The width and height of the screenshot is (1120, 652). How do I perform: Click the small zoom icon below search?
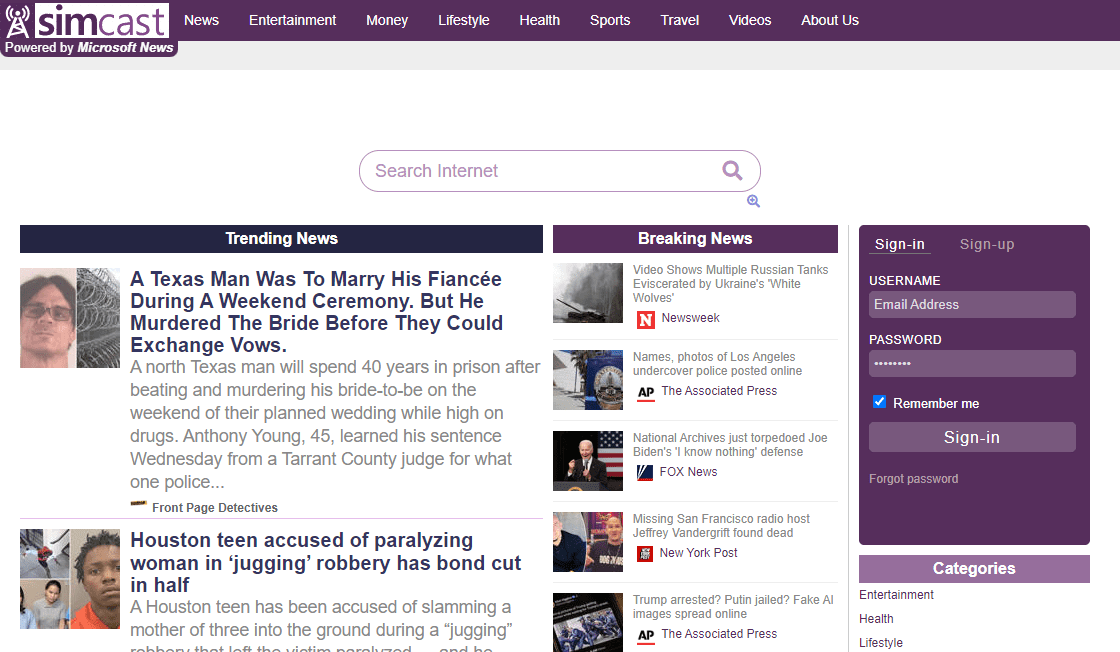[x=753, y=201]
